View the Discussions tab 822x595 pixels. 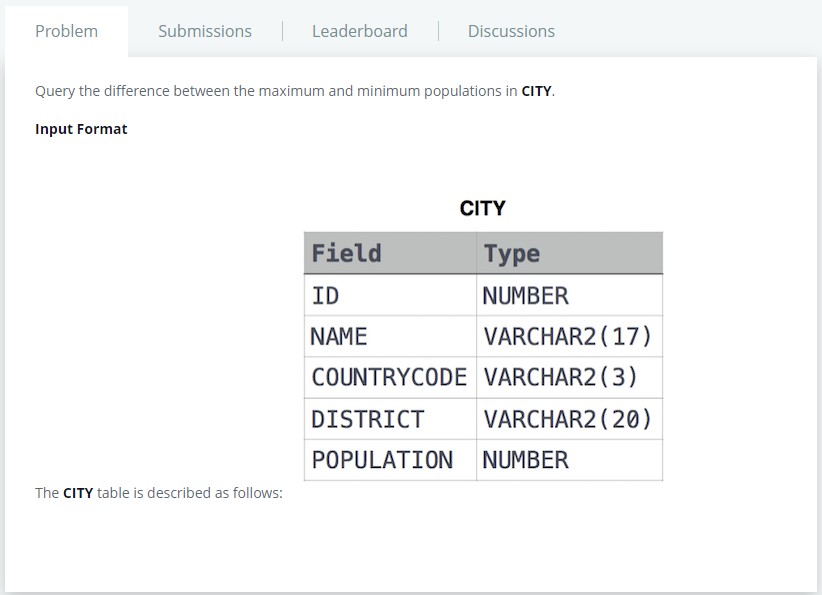pos(510,31)
